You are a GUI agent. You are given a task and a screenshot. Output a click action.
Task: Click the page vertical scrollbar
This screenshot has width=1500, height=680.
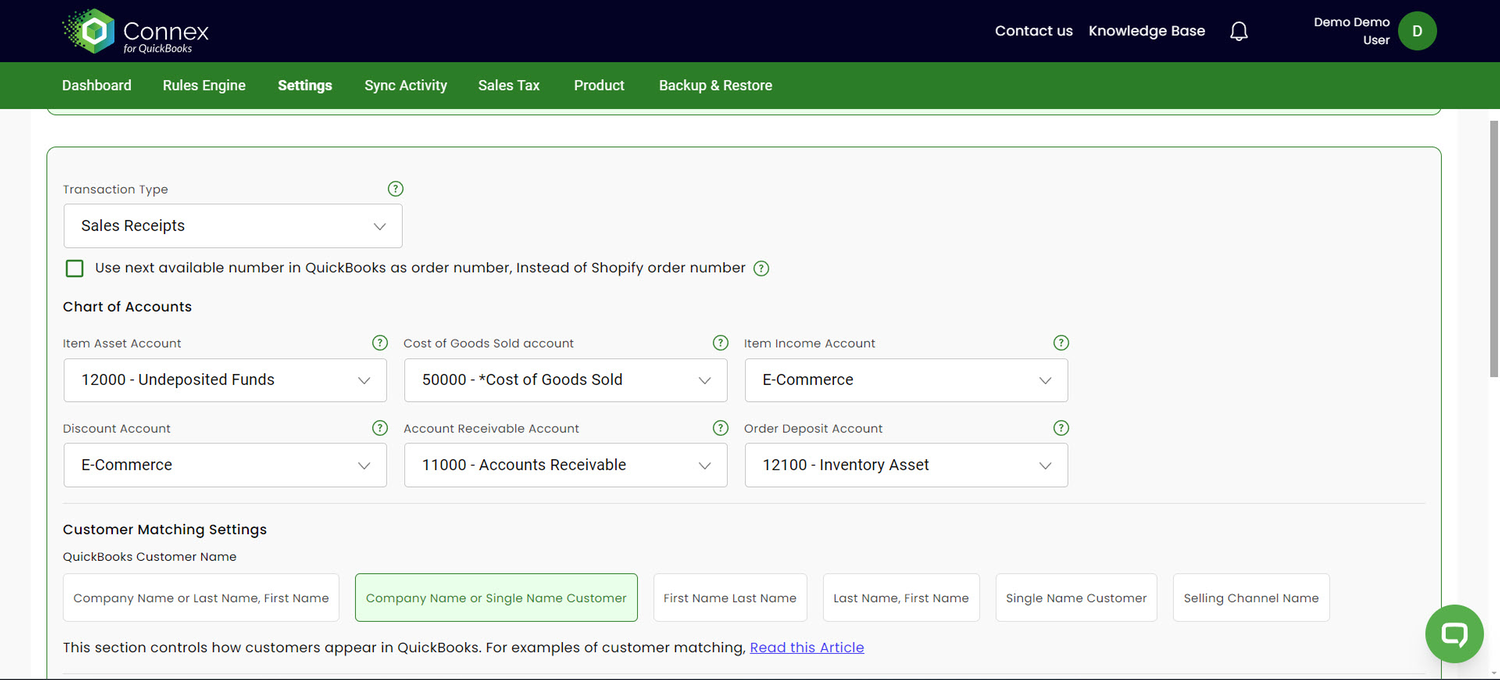click(1494, 250)
